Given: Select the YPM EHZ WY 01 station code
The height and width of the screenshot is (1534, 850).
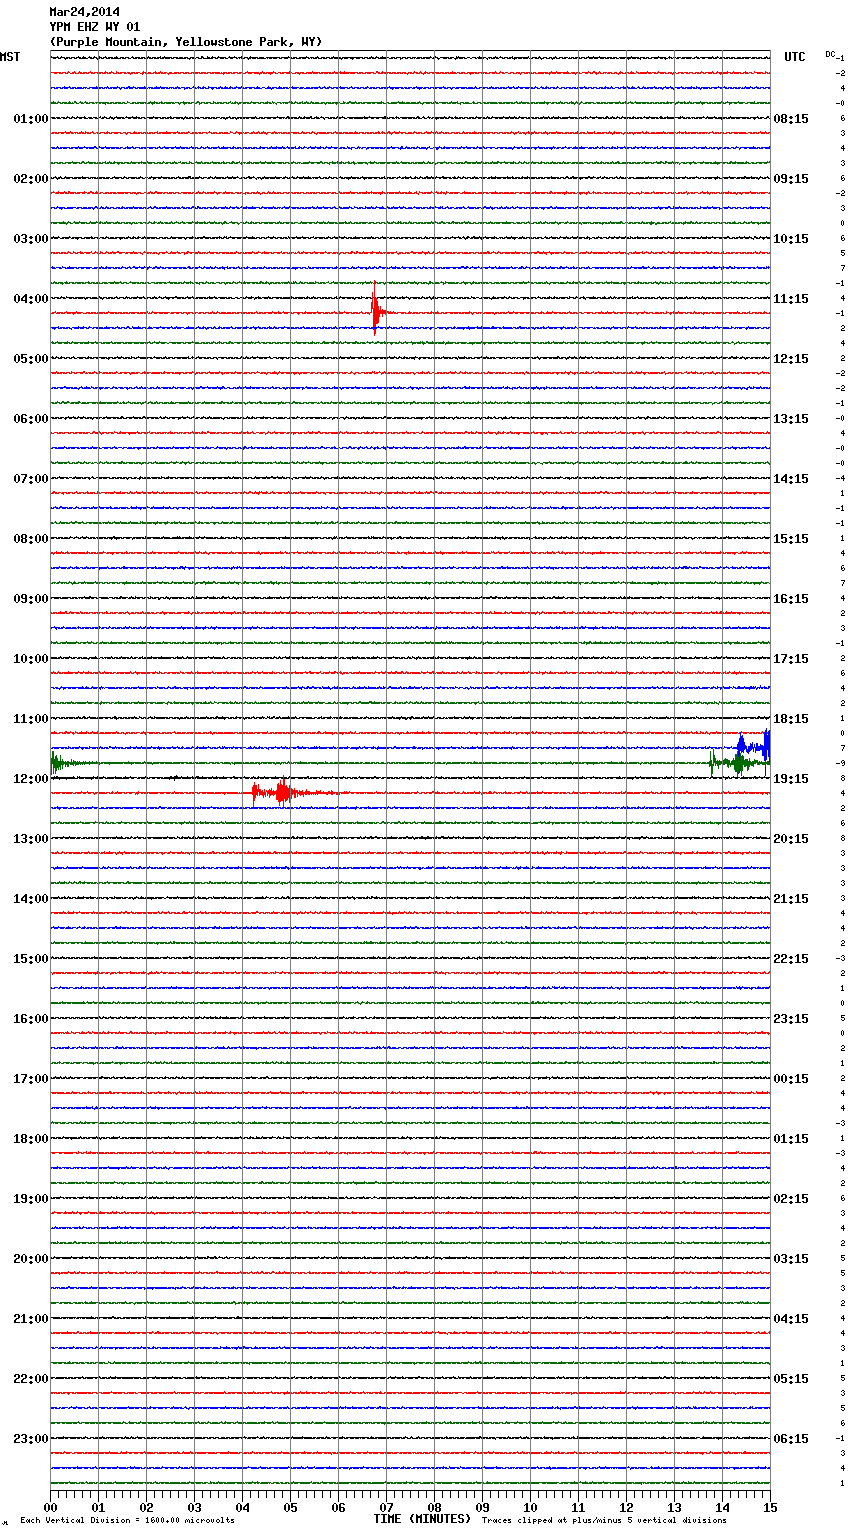Looking at the screenshot, I should click(x=95, y=27).
